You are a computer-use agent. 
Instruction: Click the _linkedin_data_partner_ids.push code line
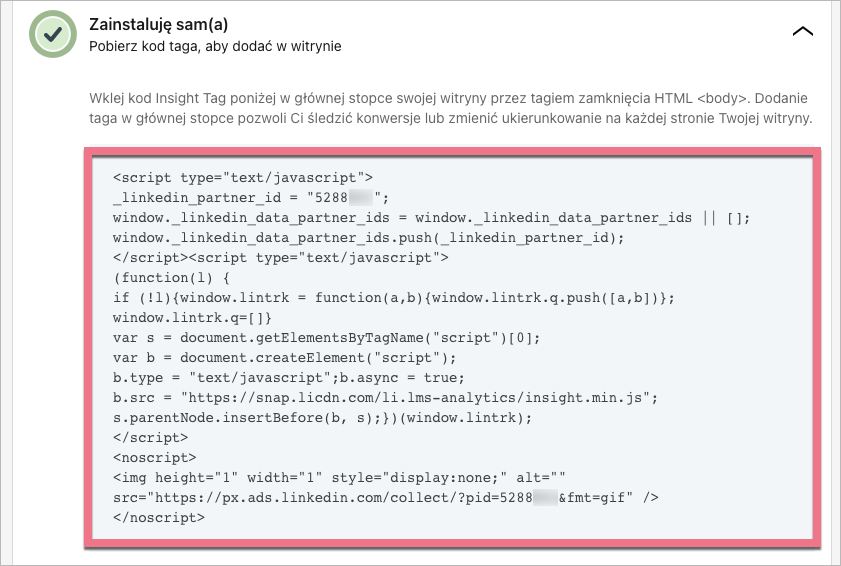[x=368, y=238]
